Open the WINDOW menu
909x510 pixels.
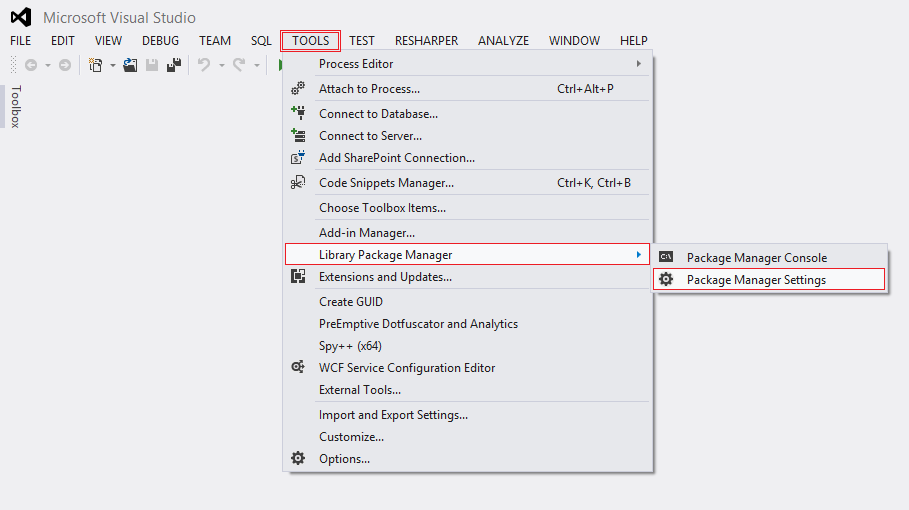click(x=575, y=41)
